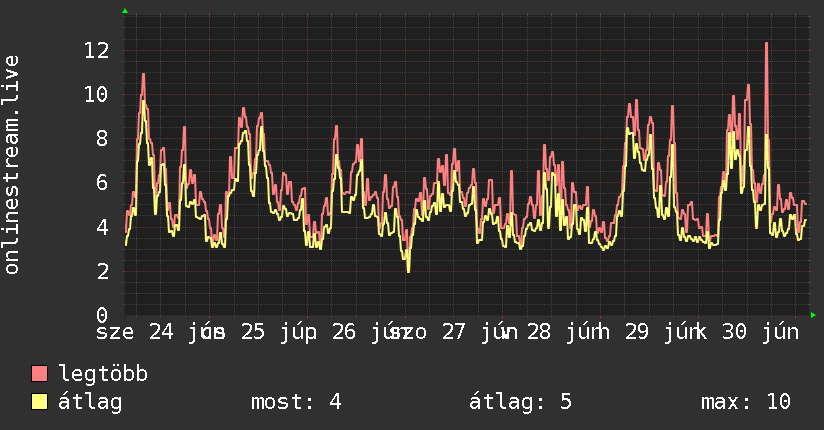Click the max: 10 statistic

click(746, 402)
